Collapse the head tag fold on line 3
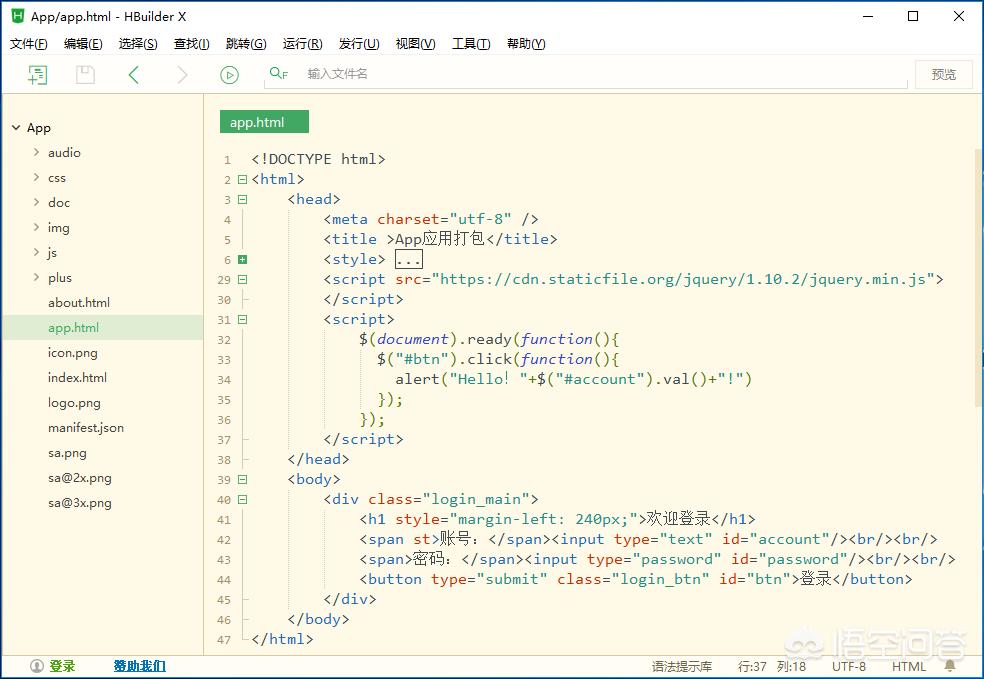 click(x=243, y=200)
